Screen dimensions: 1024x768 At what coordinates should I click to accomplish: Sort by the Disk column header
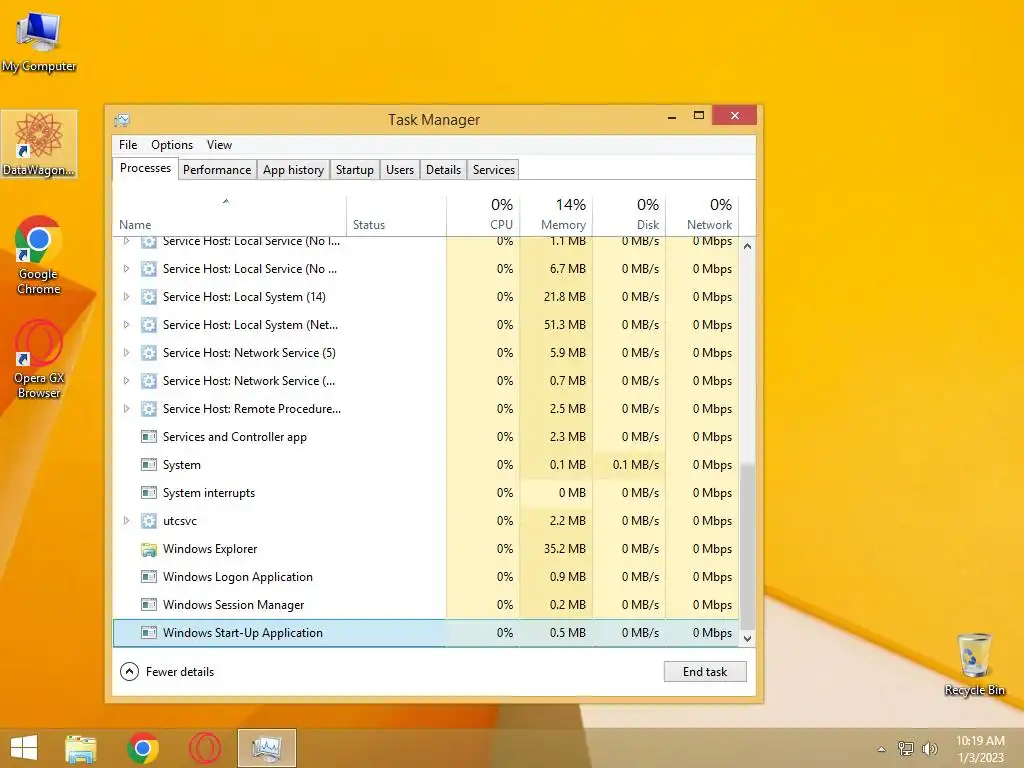630,216
